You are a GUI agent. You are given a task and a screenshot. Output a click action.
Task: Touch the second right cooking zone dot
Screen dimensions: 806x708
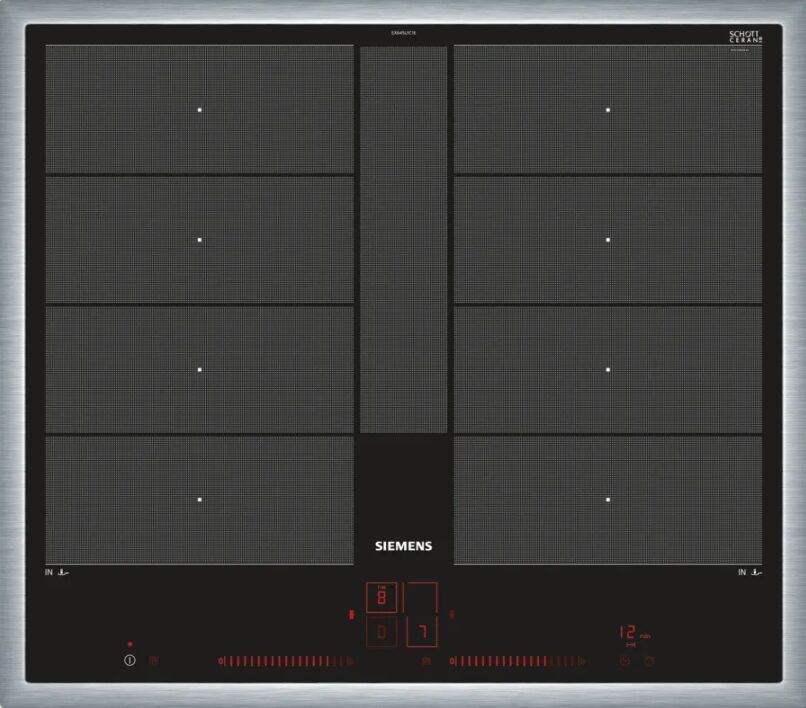tap(608, 240)
